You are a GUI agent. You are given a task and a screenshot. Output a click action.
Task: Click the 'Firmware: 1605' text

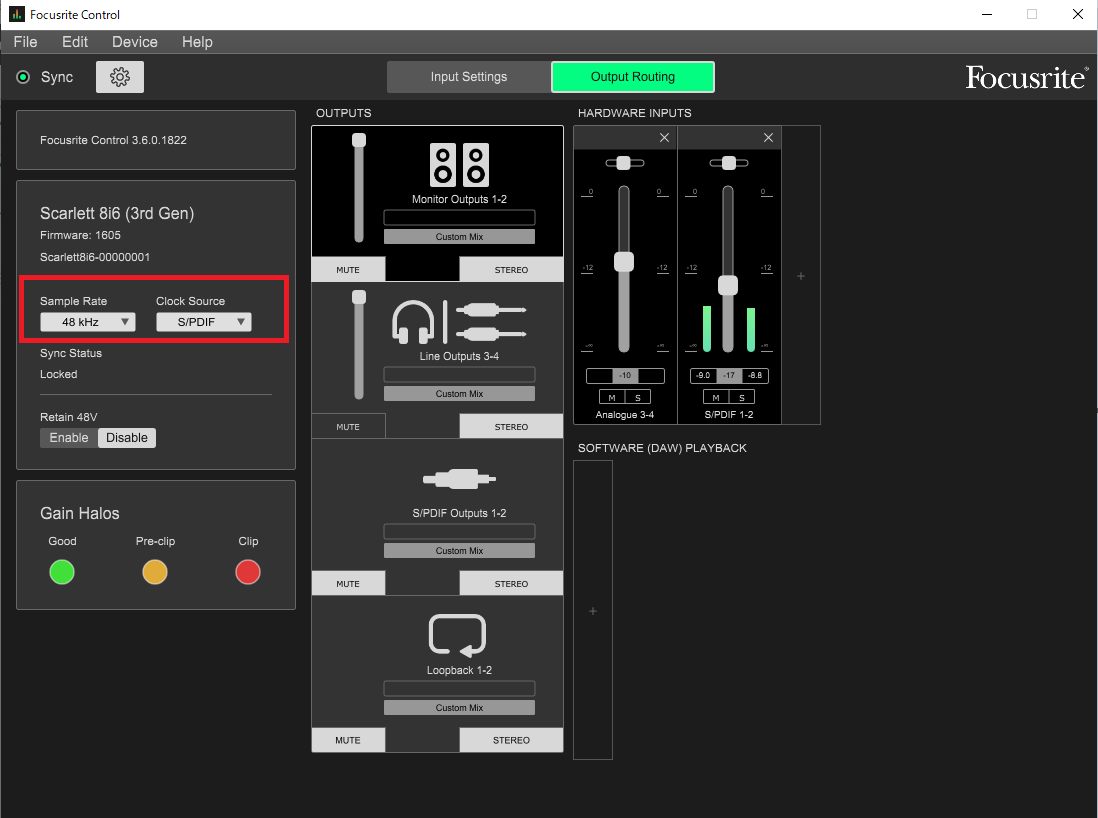(81, 235)
